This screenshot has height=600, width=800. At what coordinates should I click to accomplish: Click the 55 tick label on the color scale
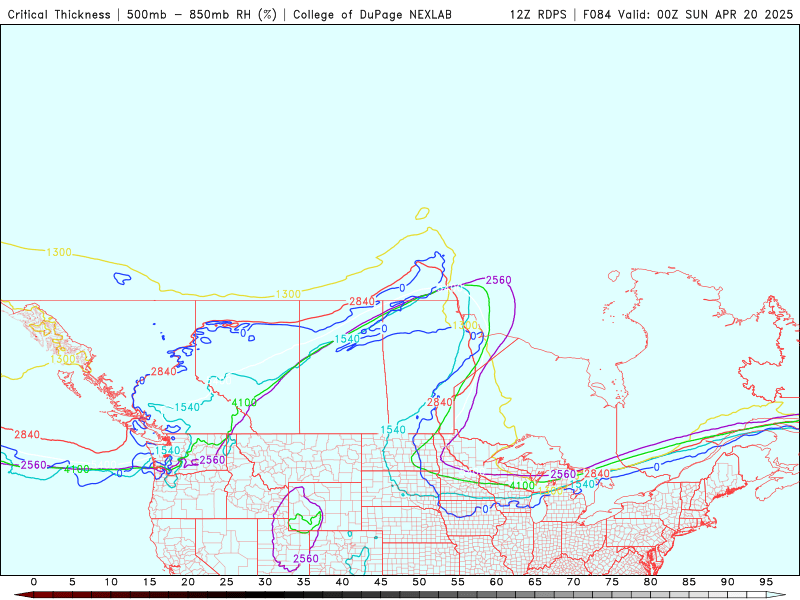(x=458, y=582)
